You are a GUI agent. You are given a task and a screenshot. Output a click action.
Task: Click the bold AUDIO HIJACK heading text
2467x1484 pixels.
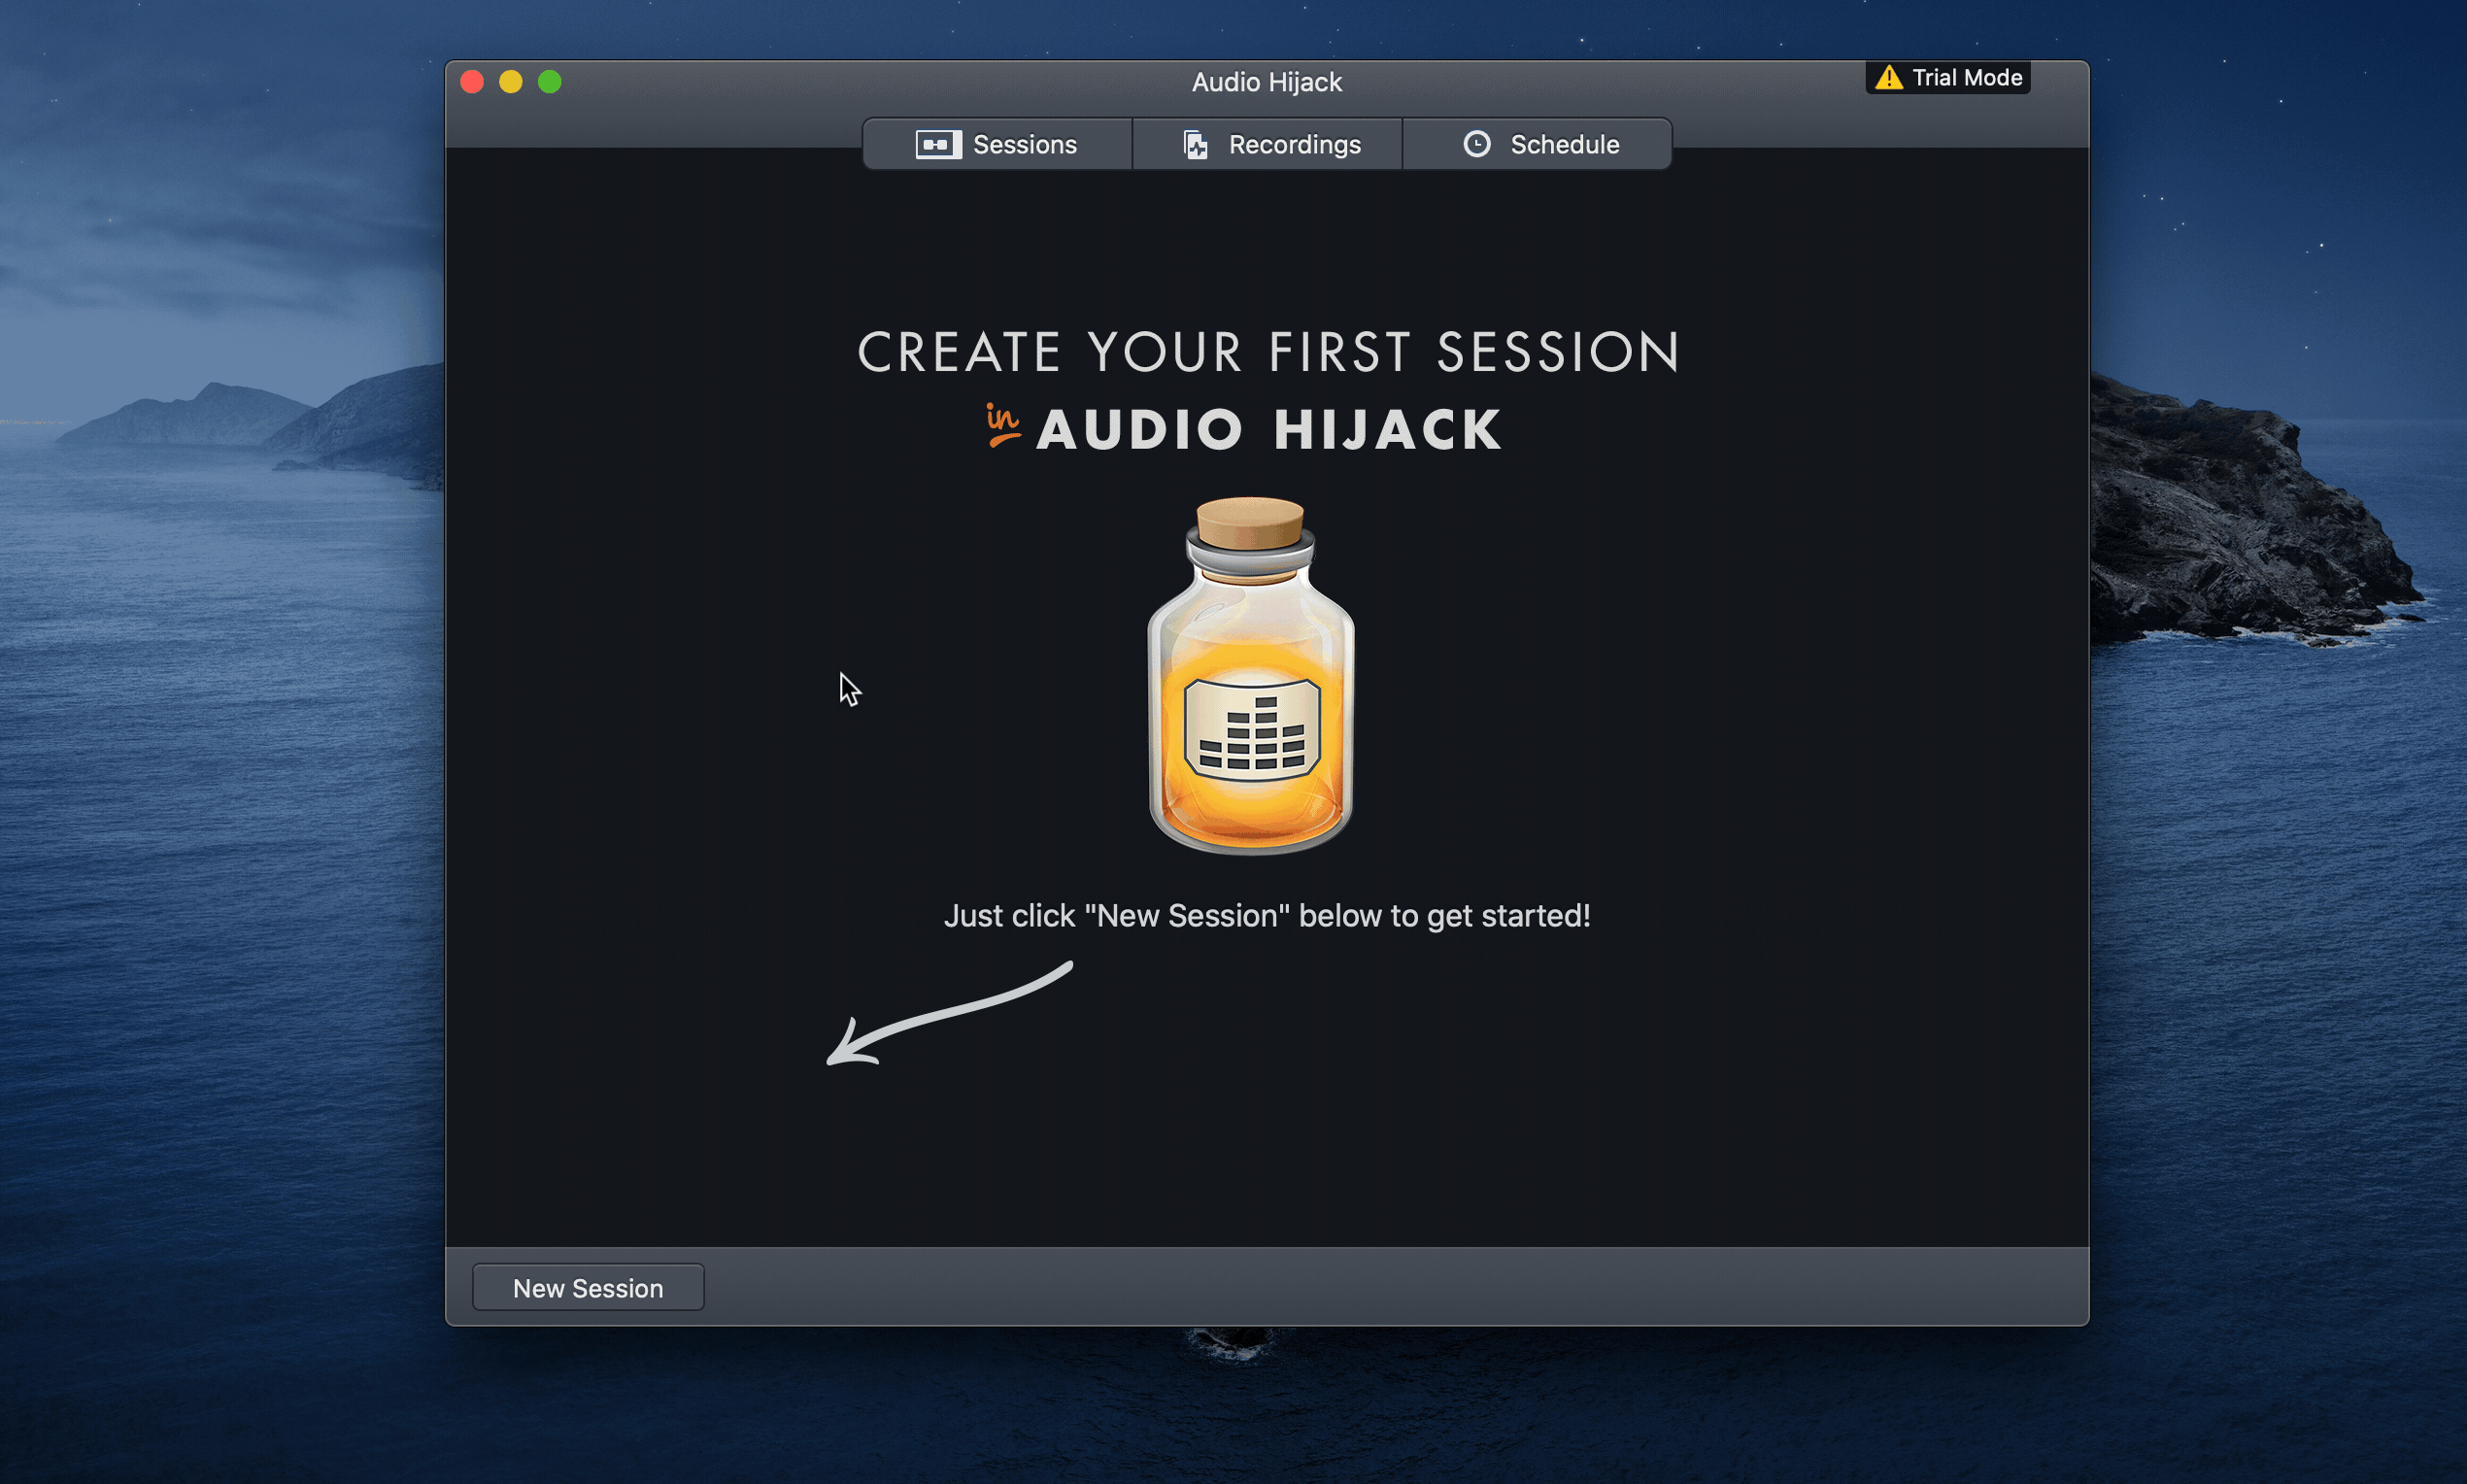click(1268, 430)
